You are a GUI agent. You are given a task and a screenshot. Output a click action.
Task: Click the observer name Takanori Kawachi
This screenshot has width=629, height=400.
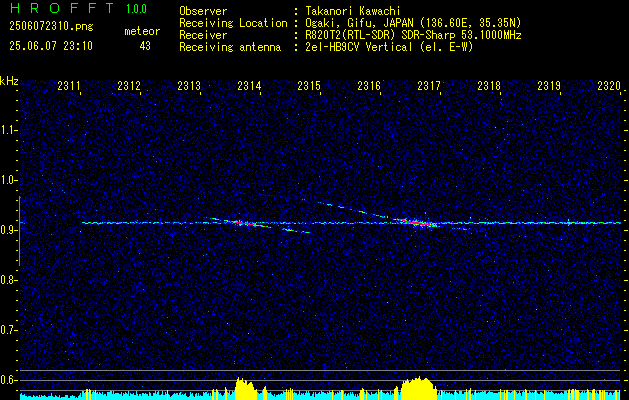click(352, 11)
